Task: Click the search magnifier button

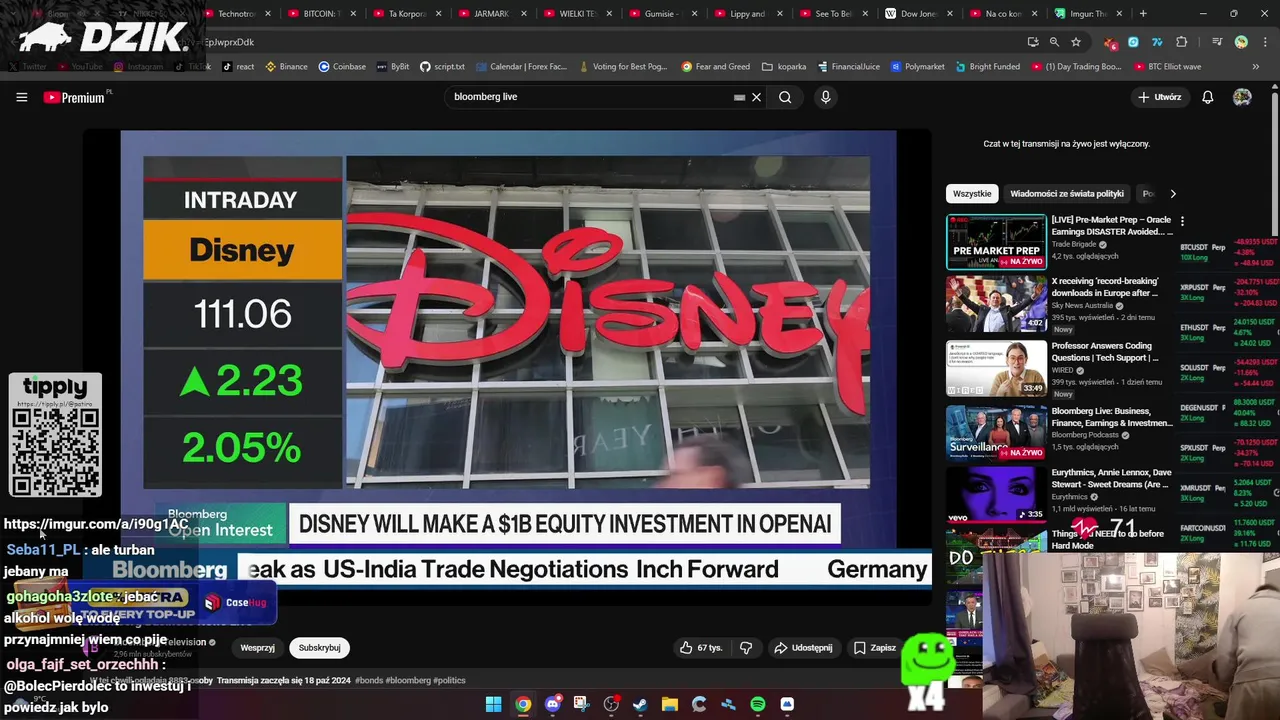Action: tap(785, 97)
